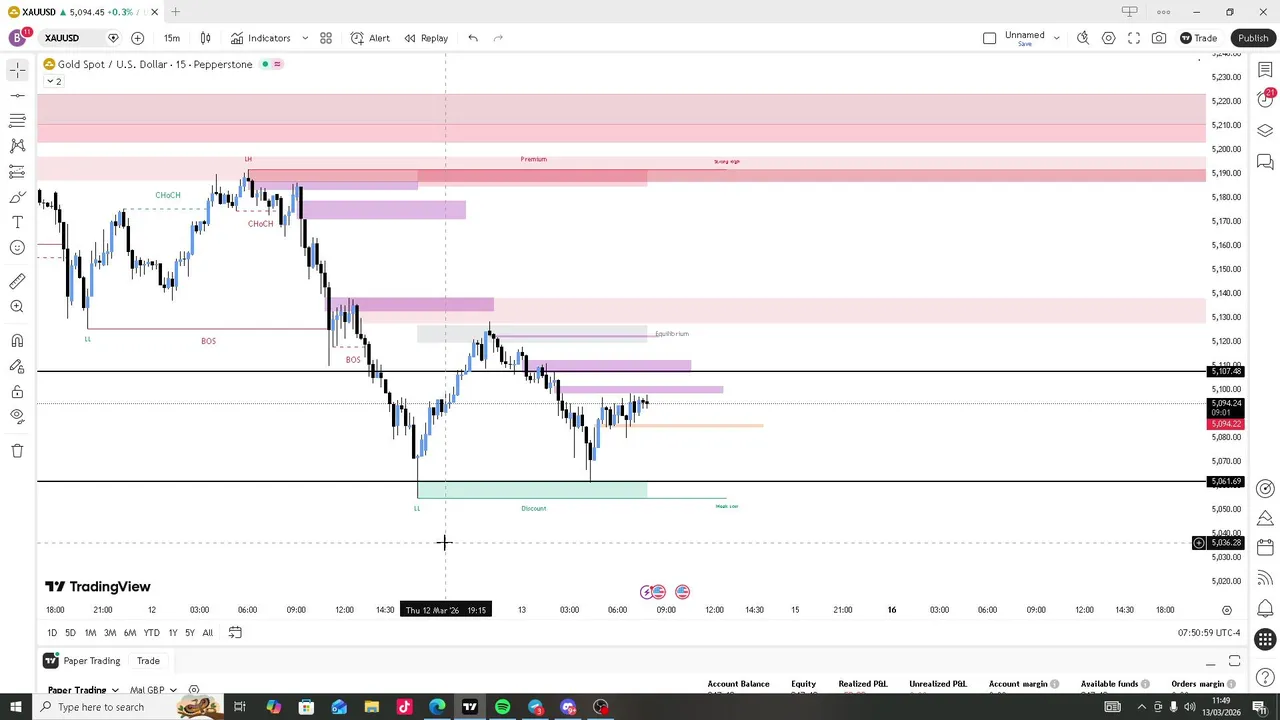This screenshot has width=1280, height=720.
Task: Open the quick search icon
Action: 1083,38
